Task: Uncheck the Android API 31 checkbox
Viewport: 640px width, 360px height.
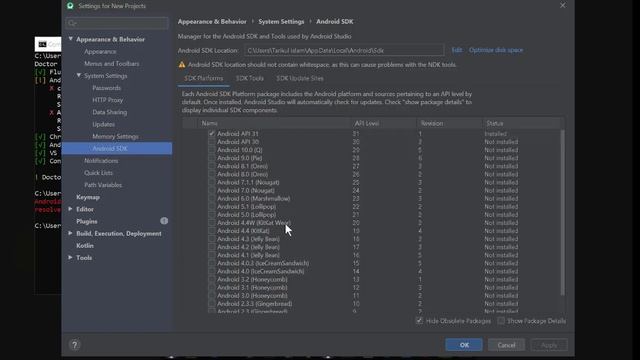Action: pos(211,133)
